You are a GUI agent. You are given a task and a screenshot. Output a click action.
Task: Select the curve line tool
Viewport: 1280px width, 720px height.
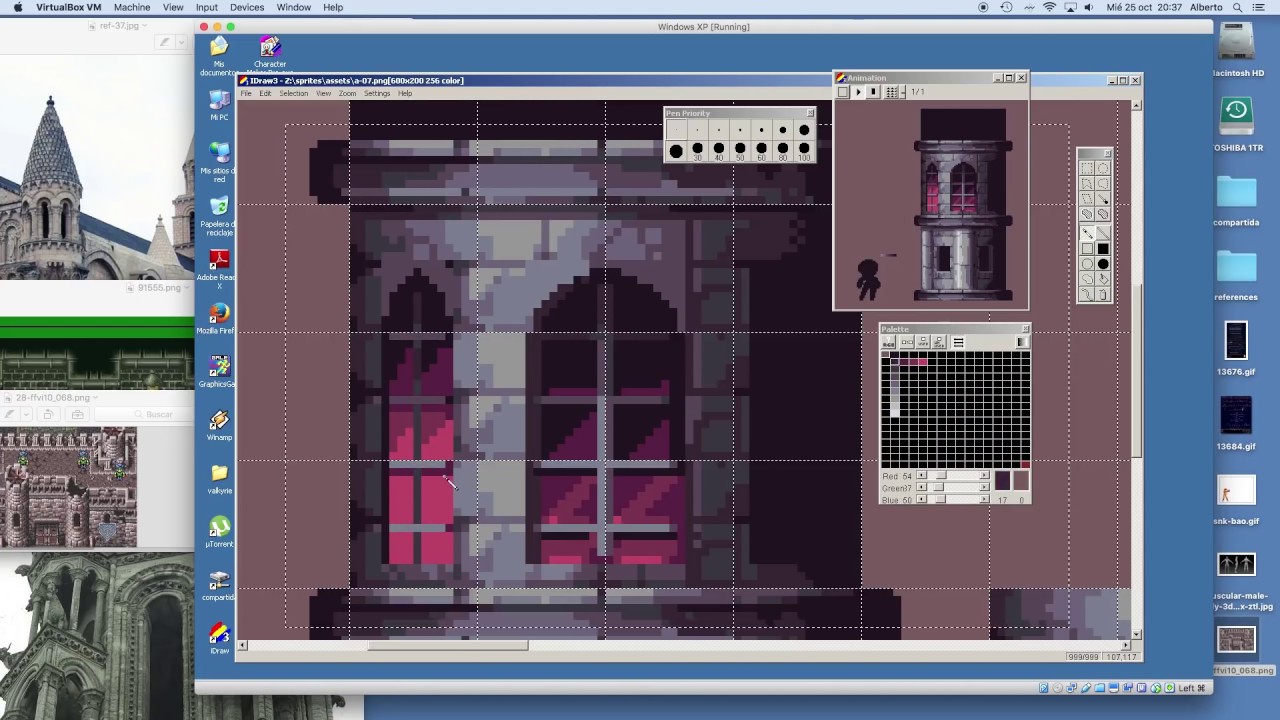pos(1087,293)
